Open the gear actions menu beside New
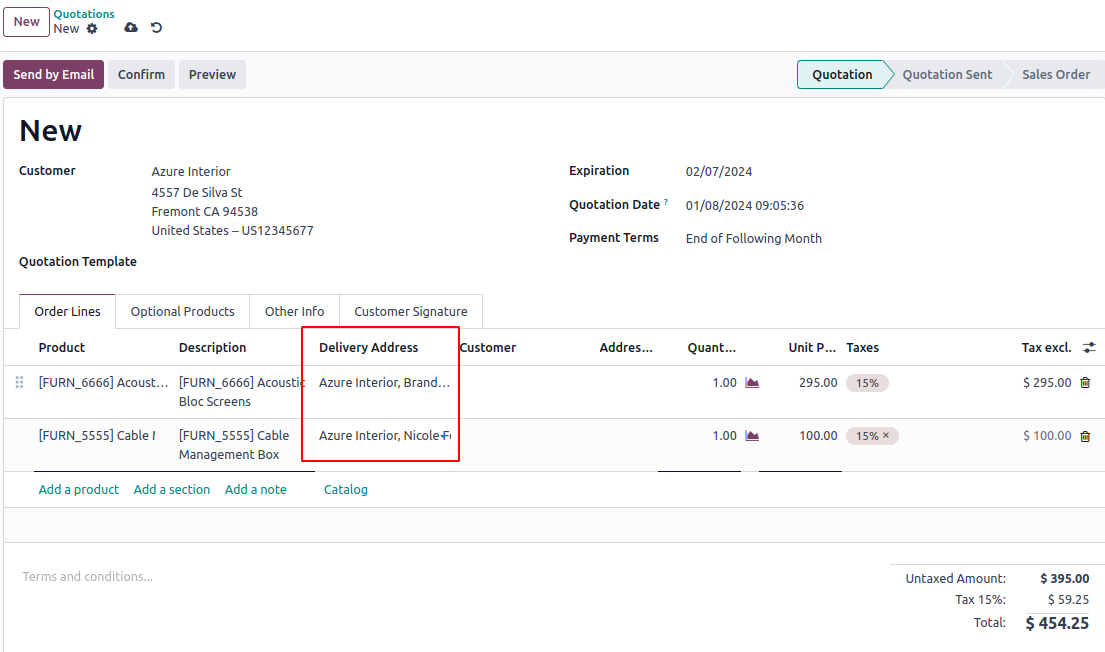 (x=92, y=29)
